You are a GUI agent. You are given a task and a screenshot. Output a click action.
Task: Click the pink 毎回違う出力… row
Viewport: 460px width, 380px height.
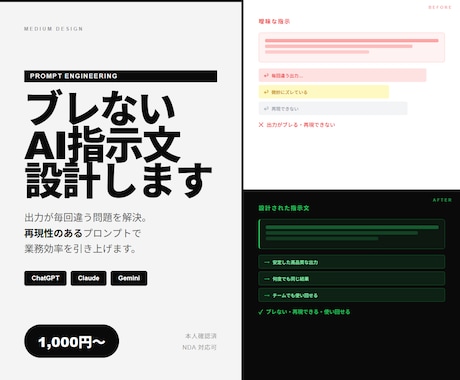click(342, 75)
